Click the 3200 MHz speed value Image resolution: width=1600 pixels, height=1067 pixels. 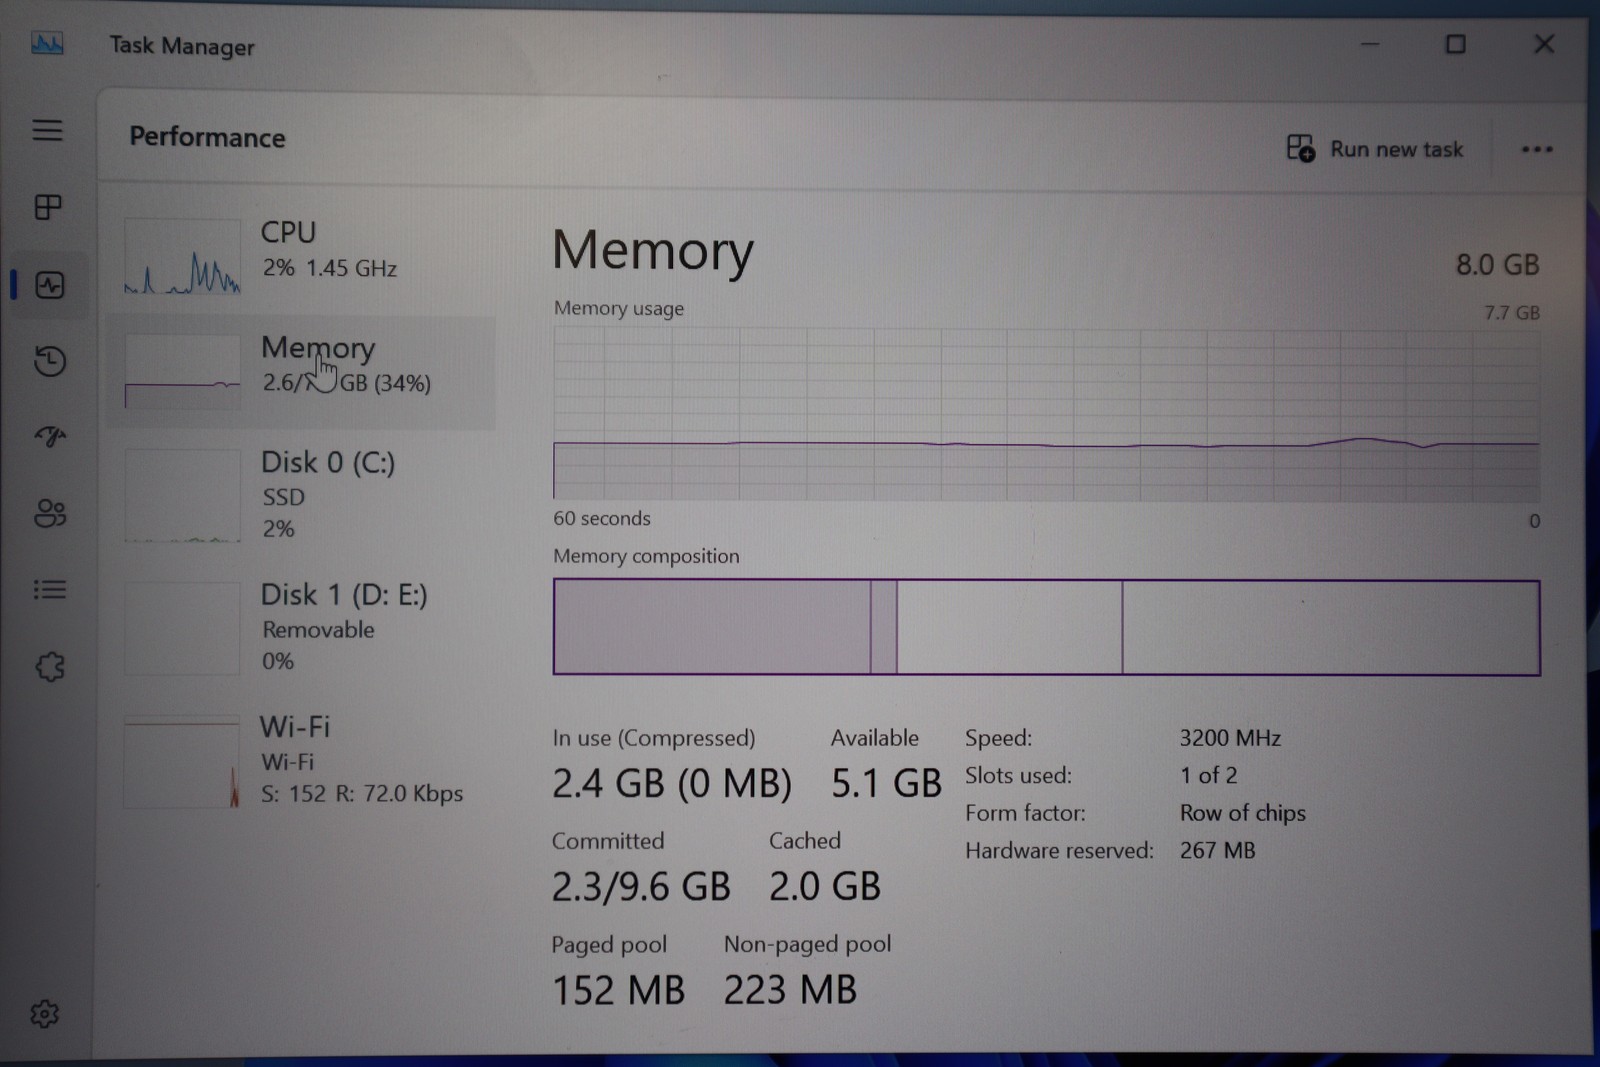[1230, 738]
